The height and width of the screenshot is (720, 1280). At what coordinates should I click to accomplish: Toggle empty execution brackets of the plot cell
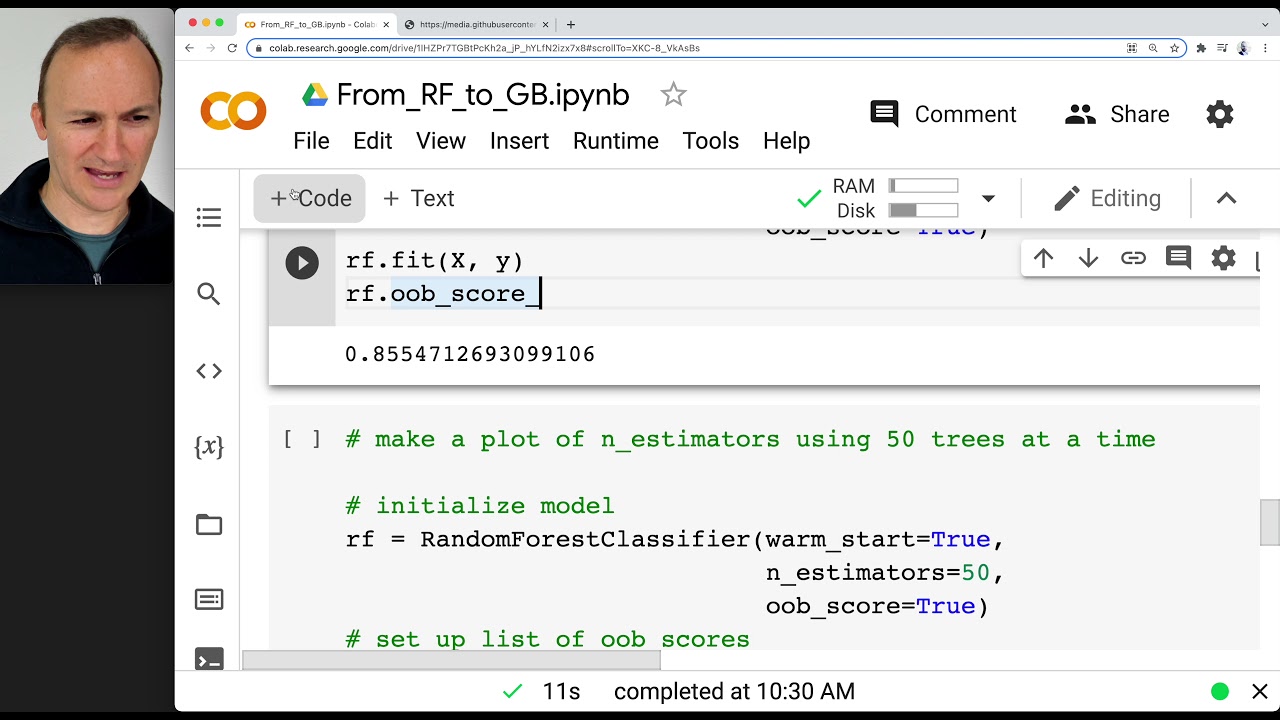pos(302,439)
